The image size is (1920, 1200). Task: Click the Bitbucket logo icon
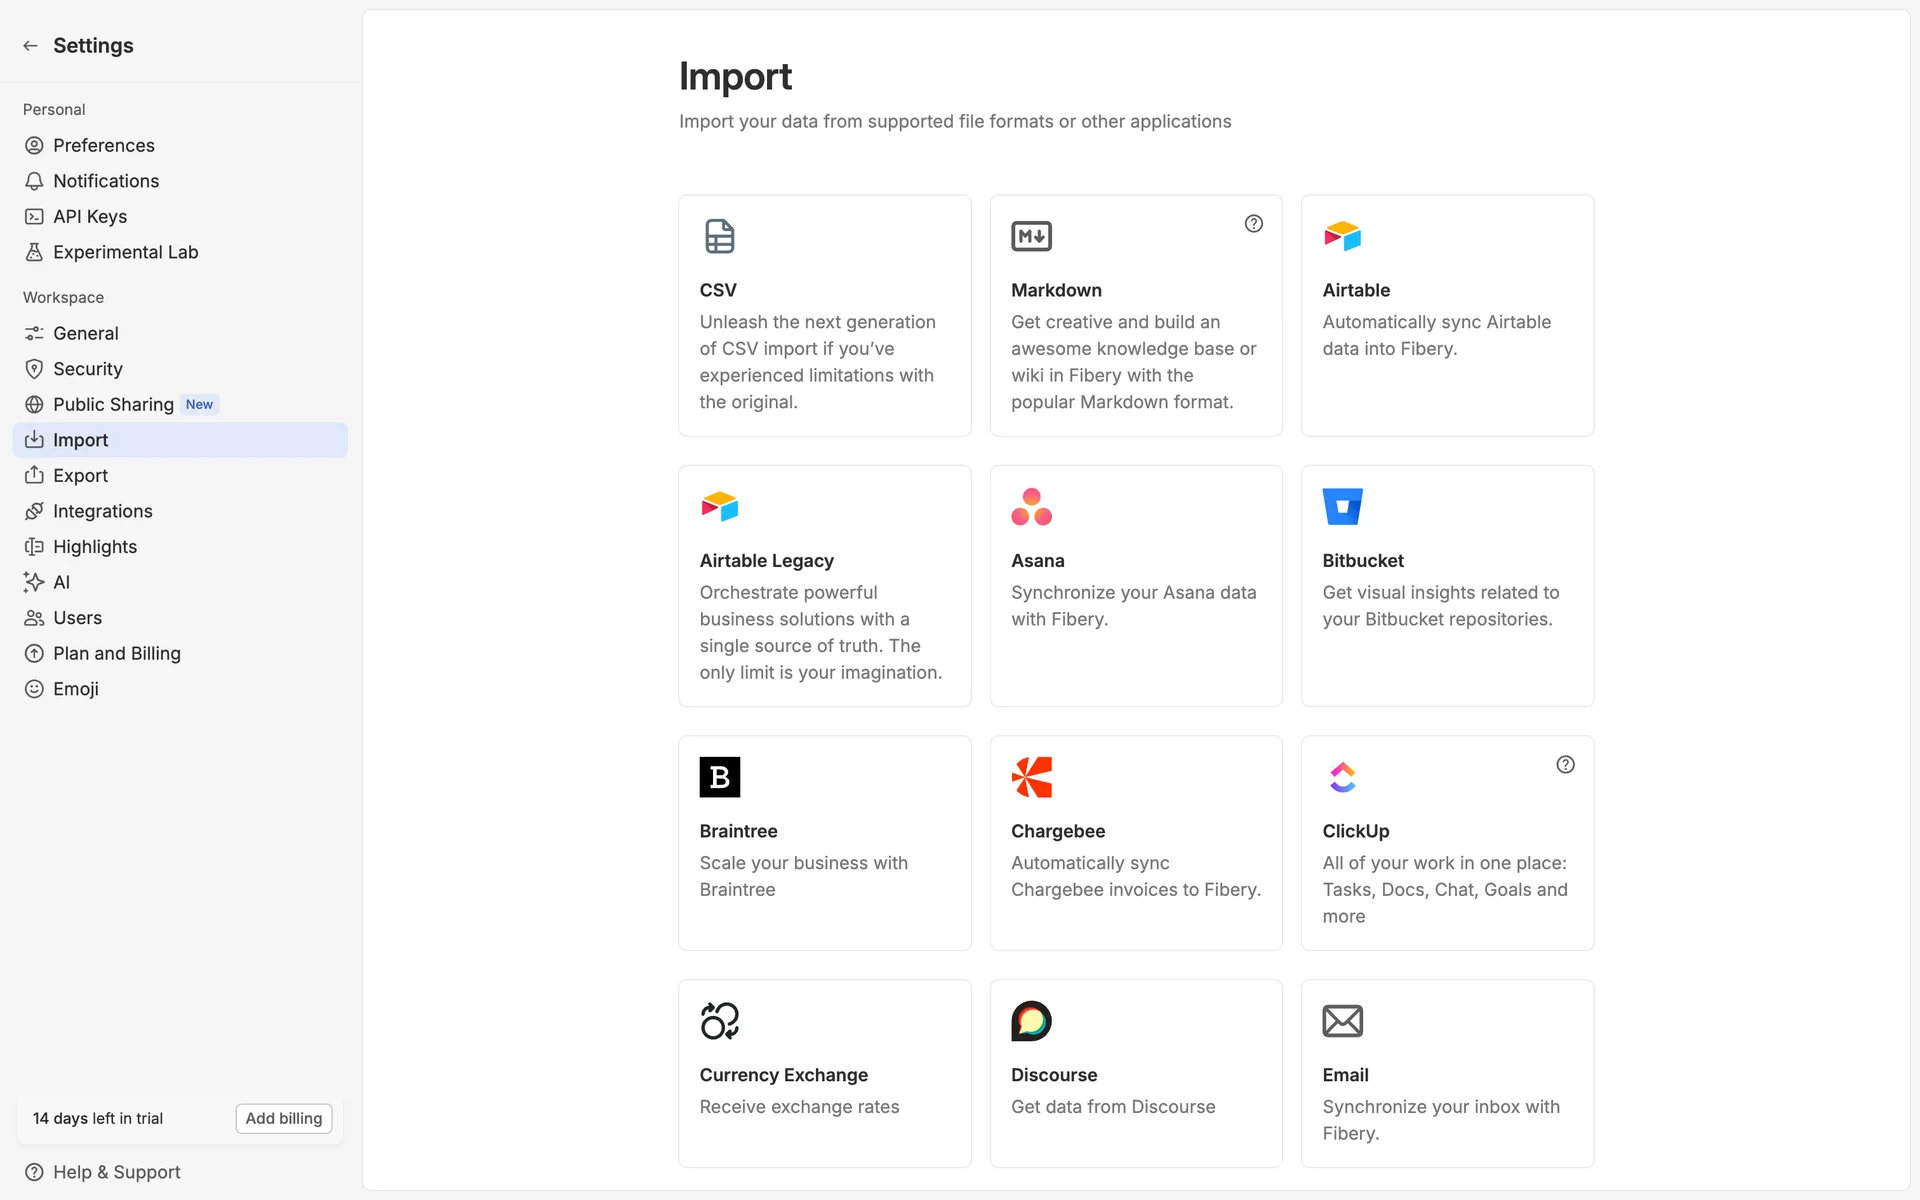point(1342,507)
